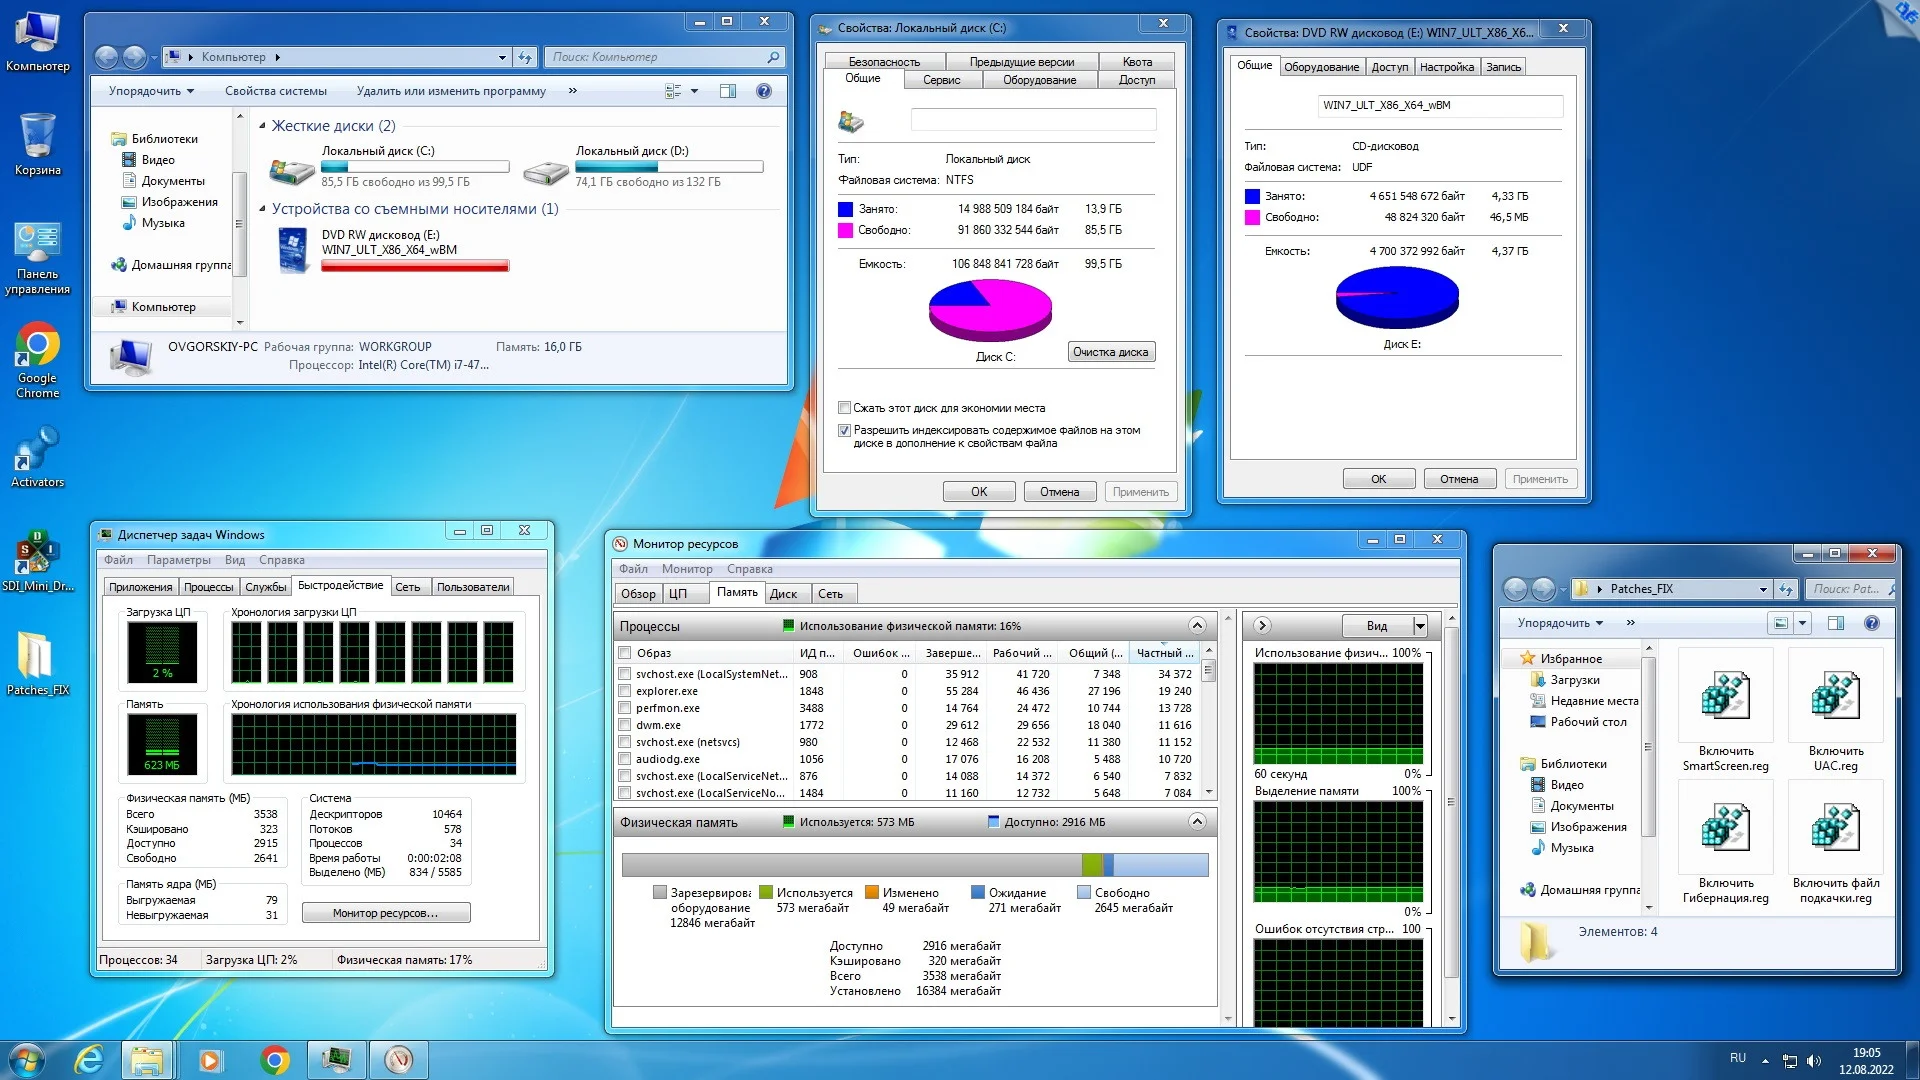Toggle preview pane in Computer window

click(728, 91)
